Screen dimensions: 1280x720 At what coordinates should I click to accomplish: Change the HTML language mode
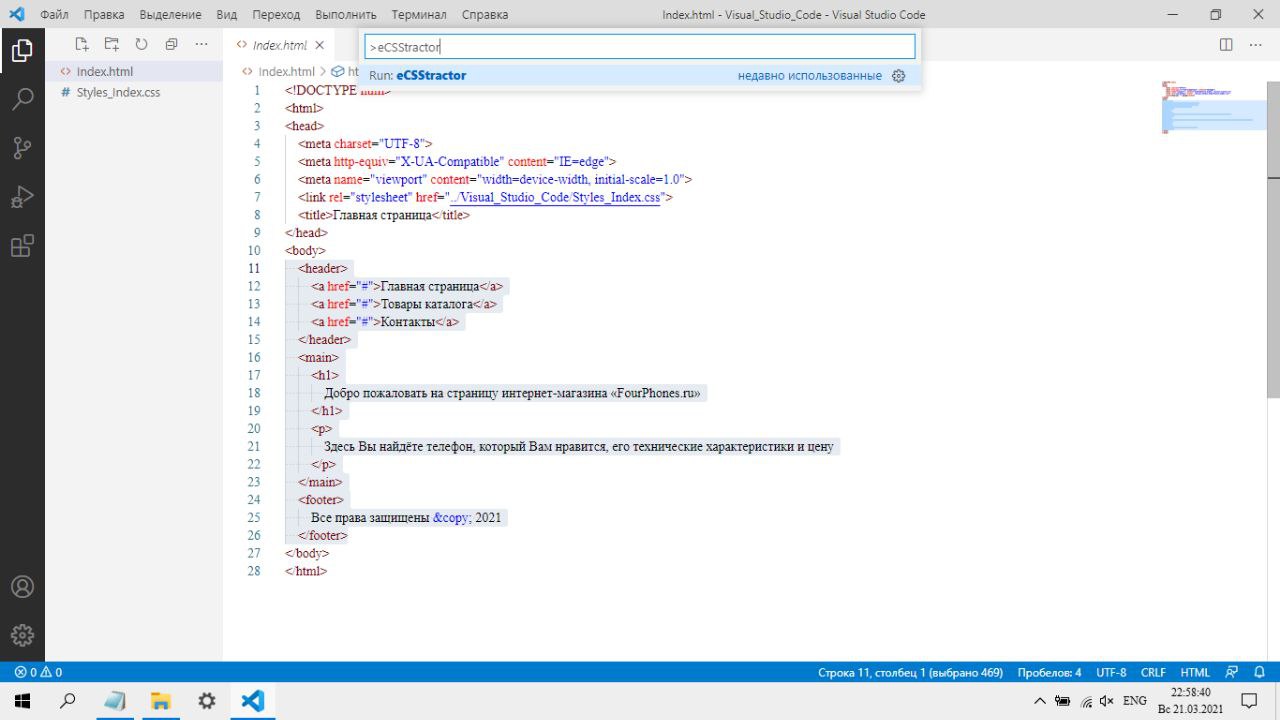point(1195,672)
